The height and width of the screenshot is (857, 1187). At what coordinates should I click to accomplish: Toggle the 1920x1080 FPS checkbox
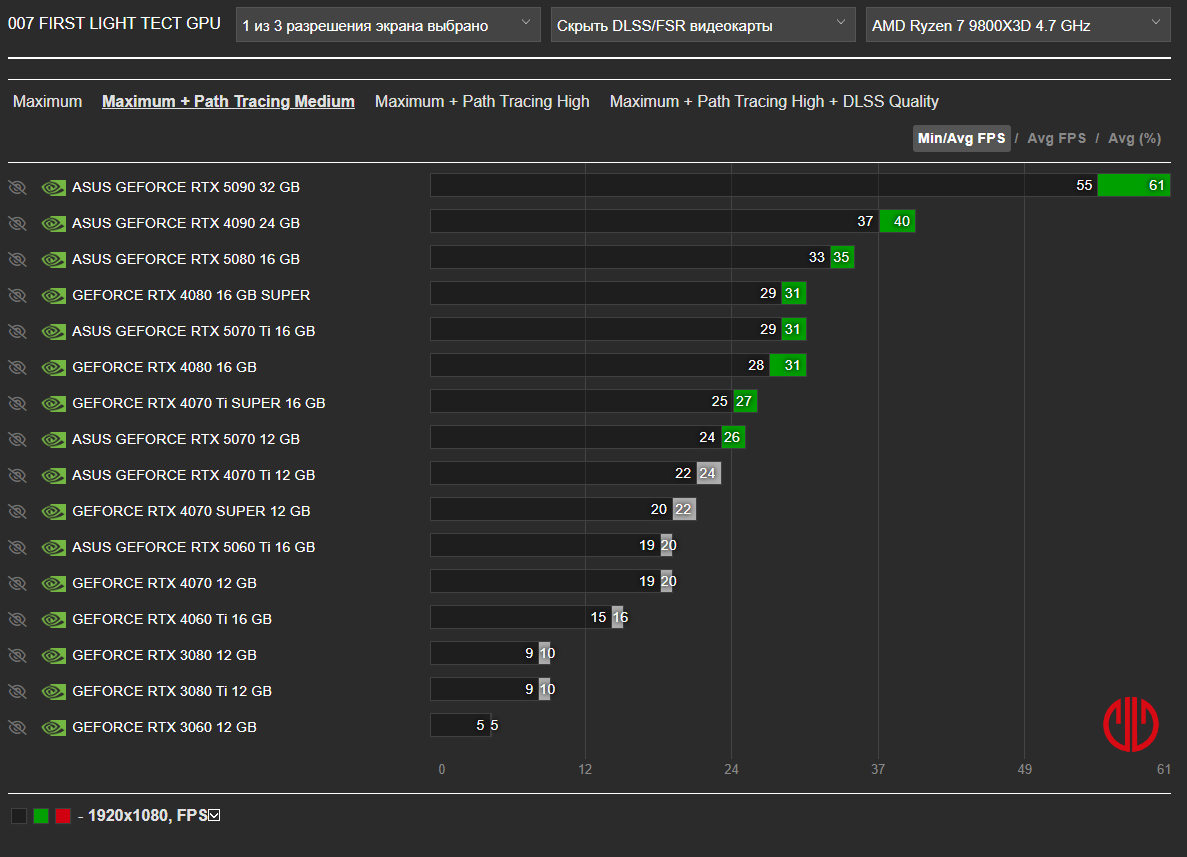pyautogui.click(x=214, y=815)
